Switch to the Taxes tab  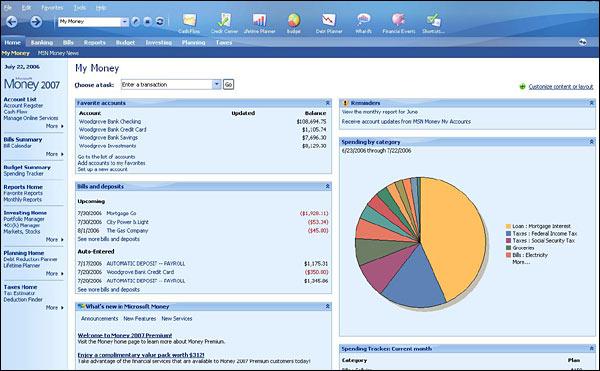[x=224, y=42]
